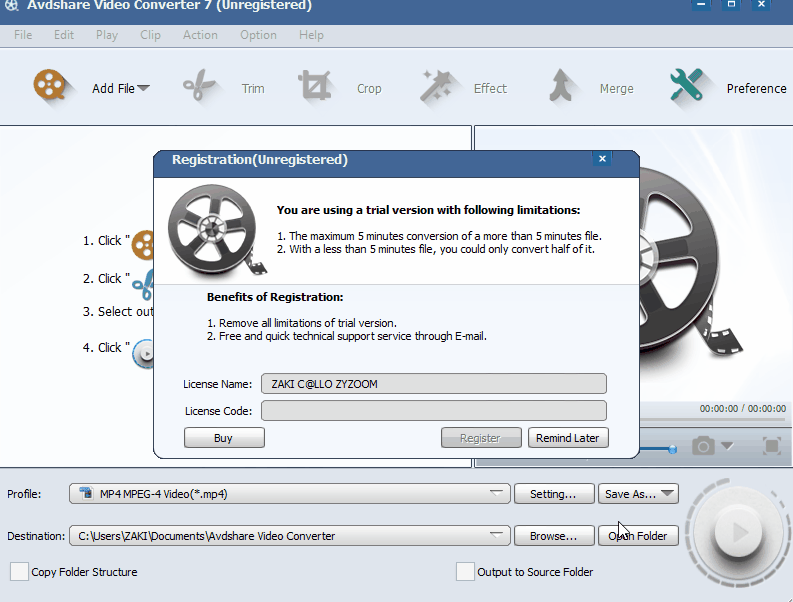
Task: Open the Play menu
Action: coord(107,35)
